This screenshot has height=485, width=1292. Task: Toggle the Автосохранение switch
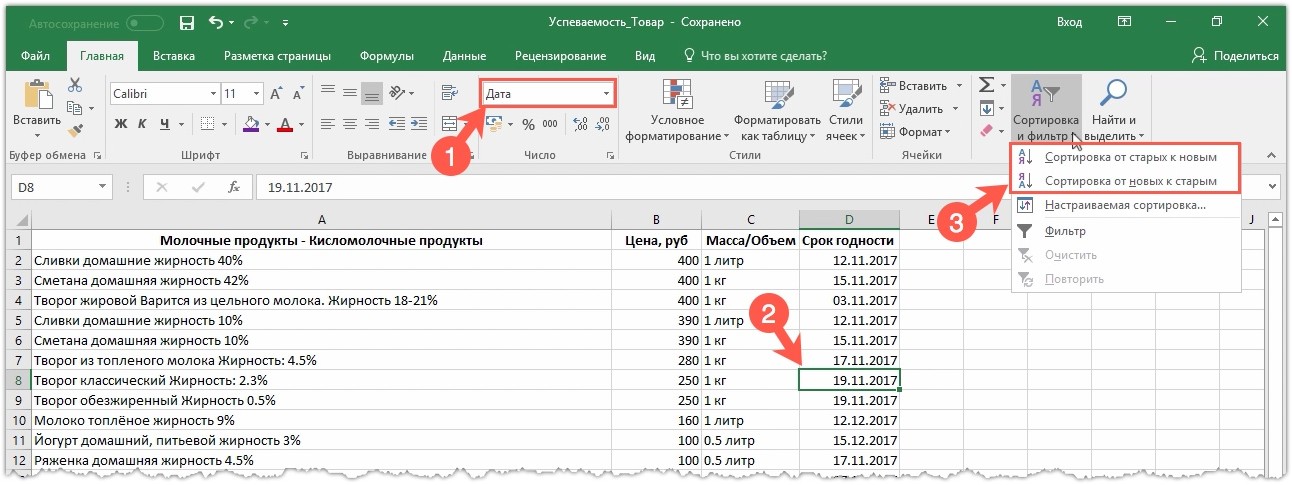pyautogui.click(x=146, y=22)
